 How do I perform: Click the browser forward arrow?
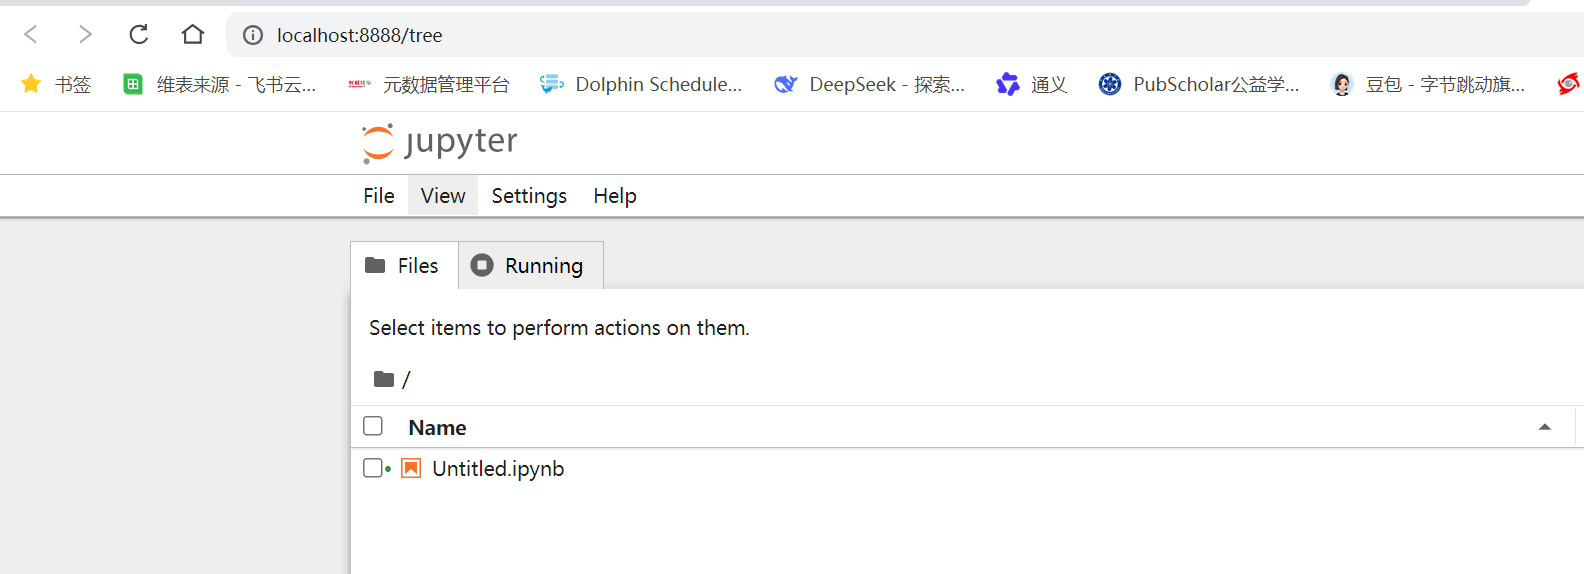point(85,35)
